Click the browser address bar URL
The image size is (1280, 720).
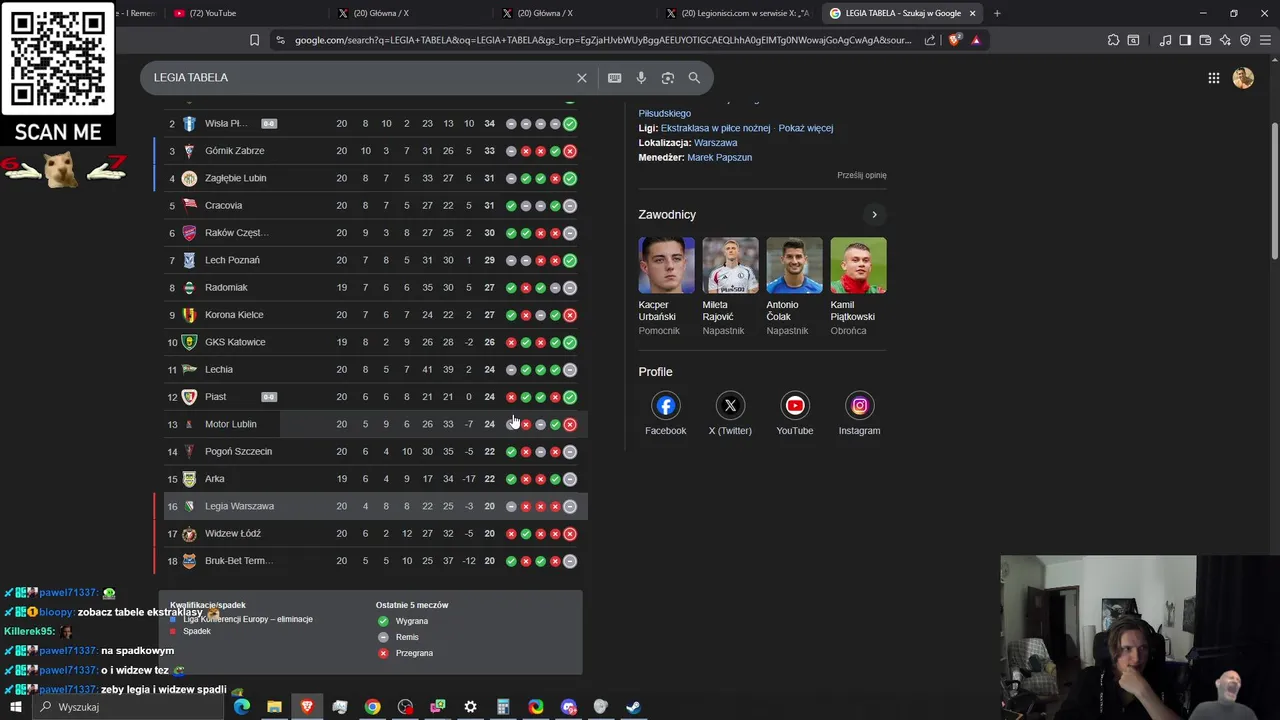coord(603,40)
